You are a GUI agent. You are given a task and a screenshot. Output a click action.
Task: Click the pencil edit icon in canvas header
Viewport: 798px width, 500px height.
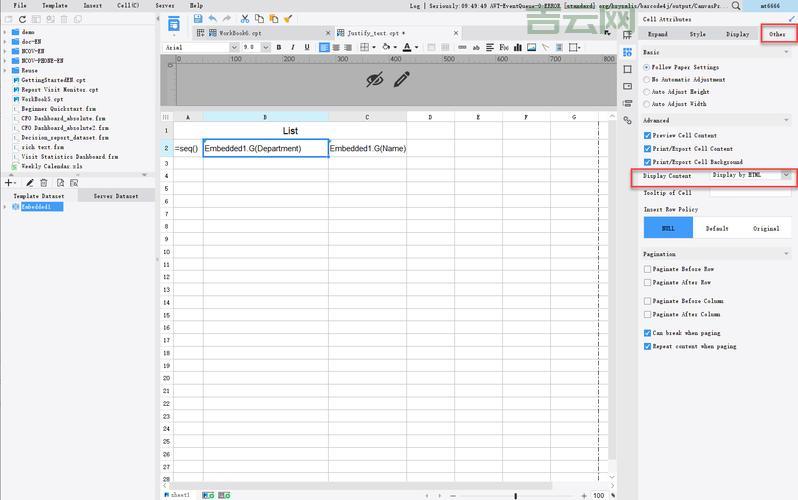click(402, 79)
